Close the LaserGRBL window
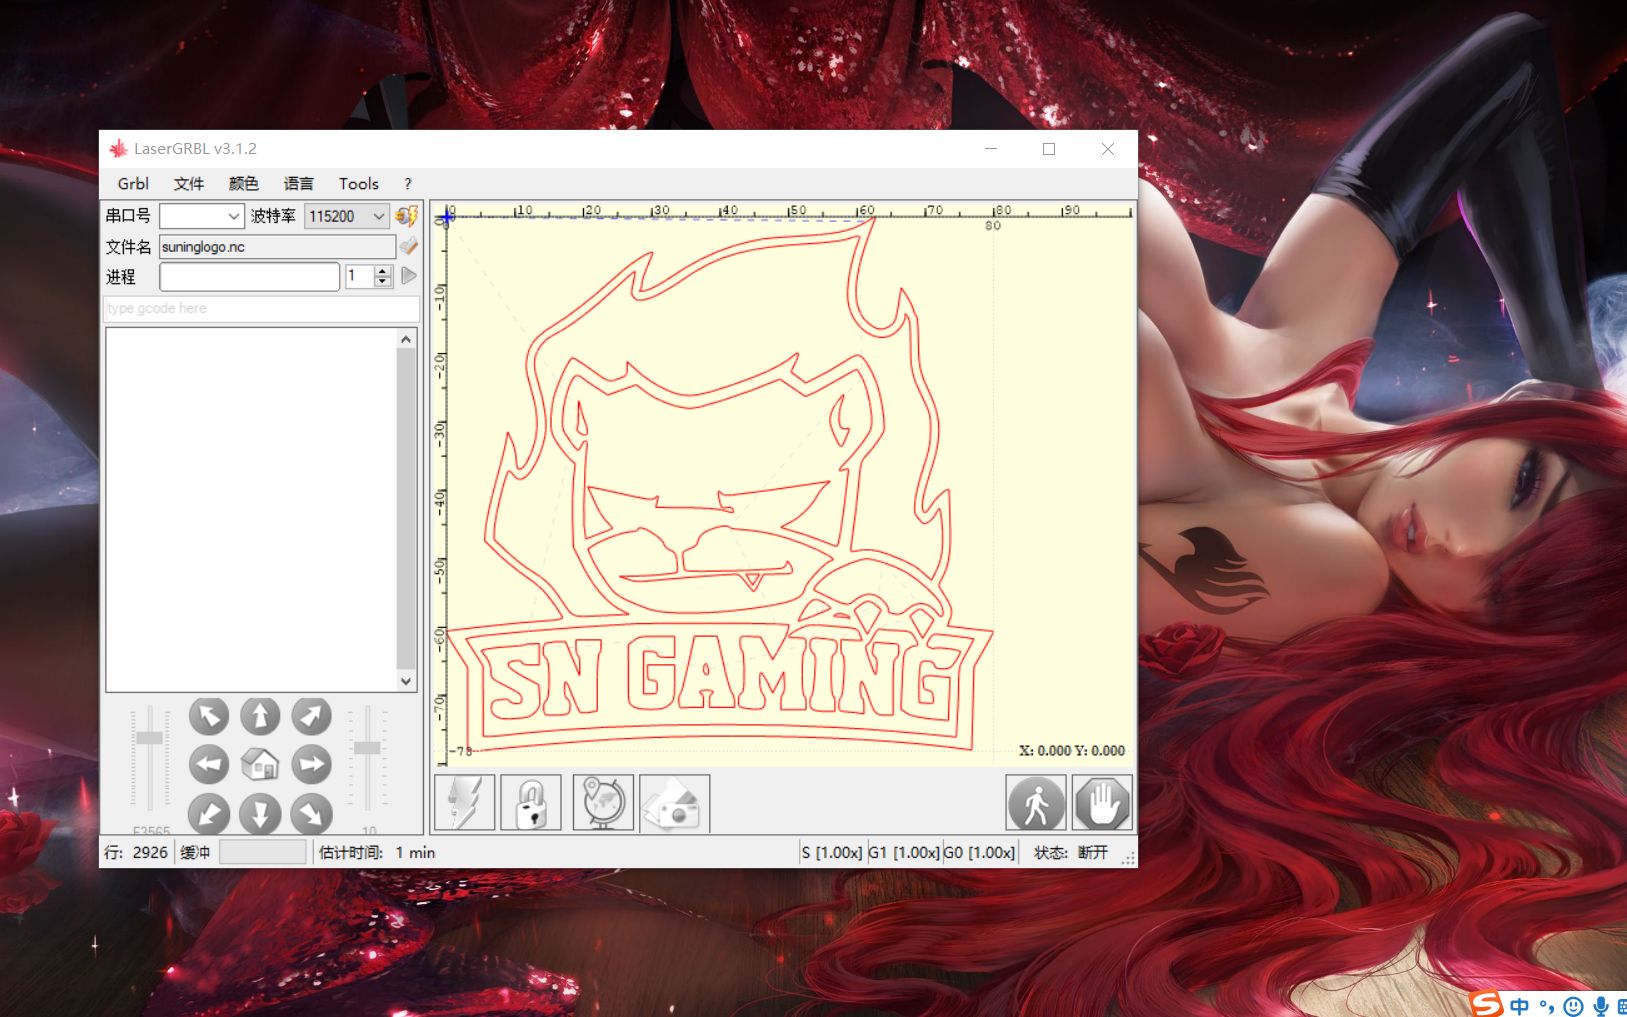Image resolution: width=1627 pixels, height=1017 pixels. tap(1108, 149)
